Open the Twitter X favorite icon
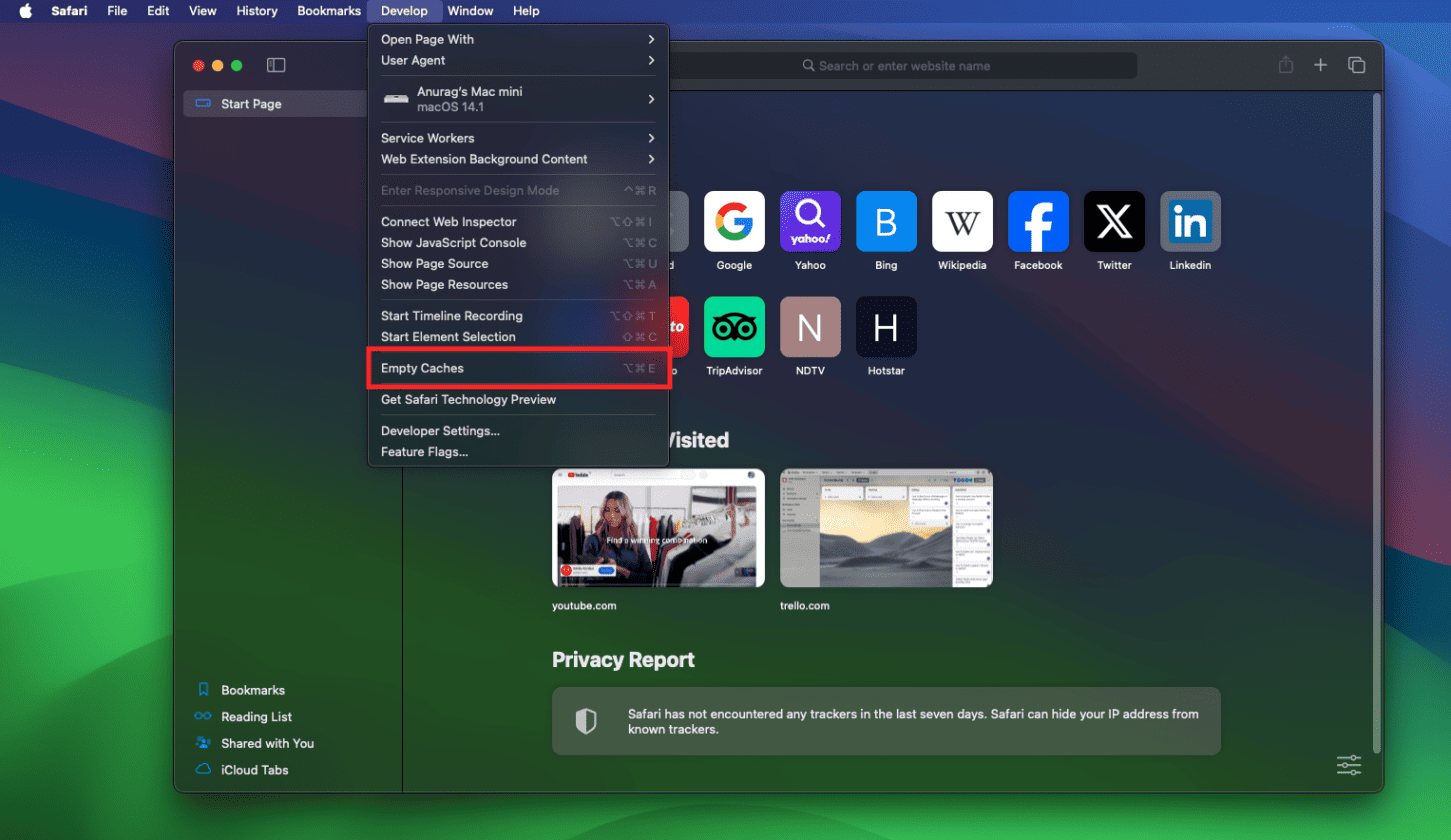Screen dimensions: 1451x840 (x=1114, y=221)
